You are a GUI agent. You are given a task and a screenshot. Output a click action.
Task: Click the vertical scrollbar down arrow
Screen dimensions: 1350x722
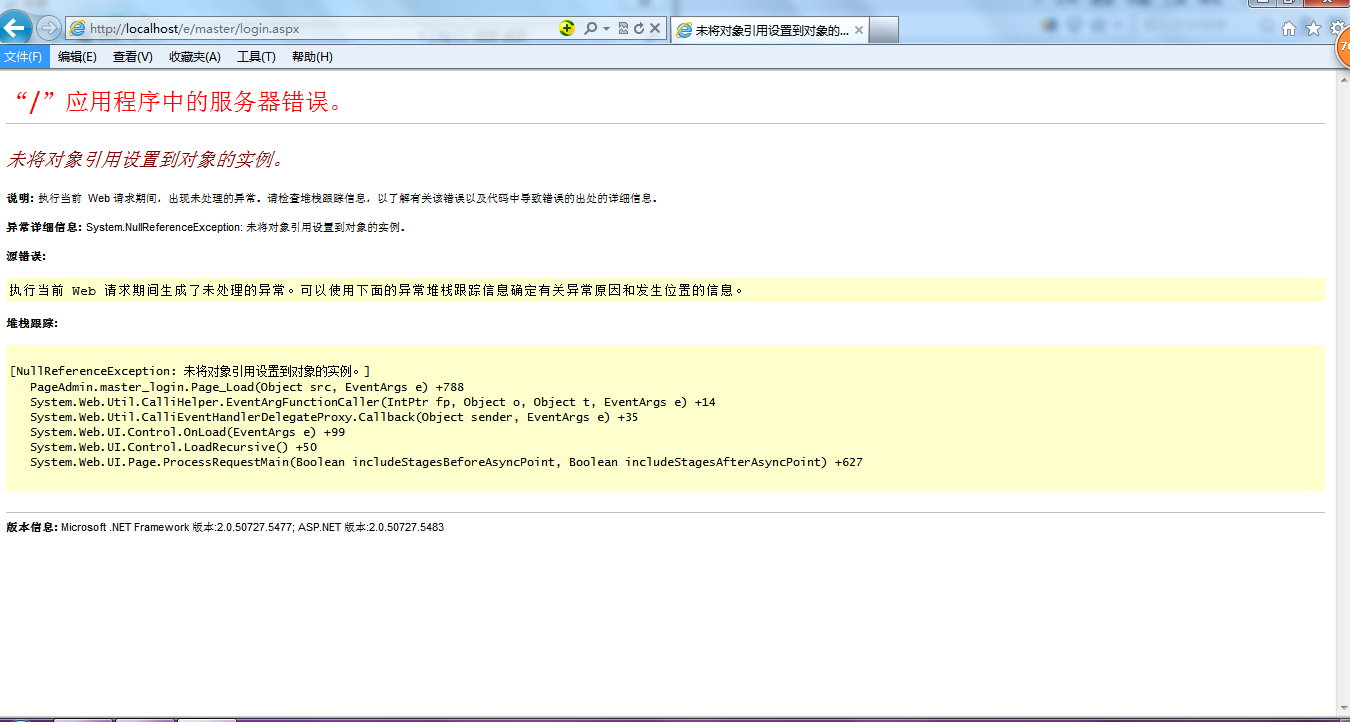[x=1342, y=709]
